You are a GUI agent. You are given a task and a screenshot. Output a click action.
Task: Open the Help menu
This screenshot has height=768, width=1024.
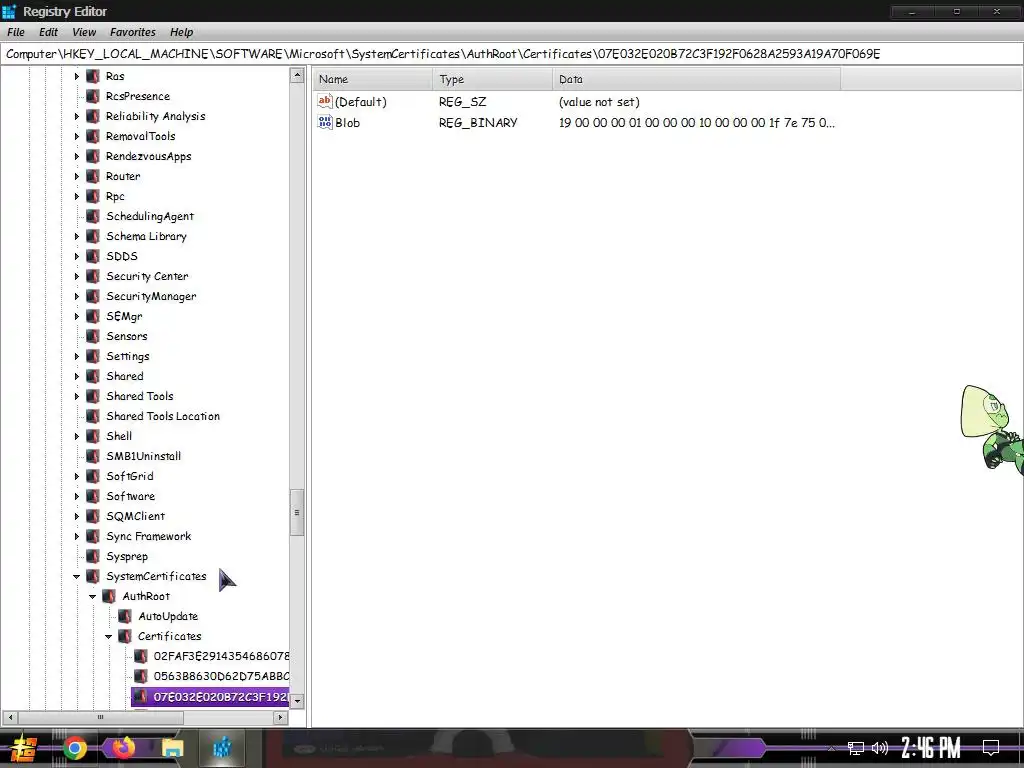[x=182, y=32]
